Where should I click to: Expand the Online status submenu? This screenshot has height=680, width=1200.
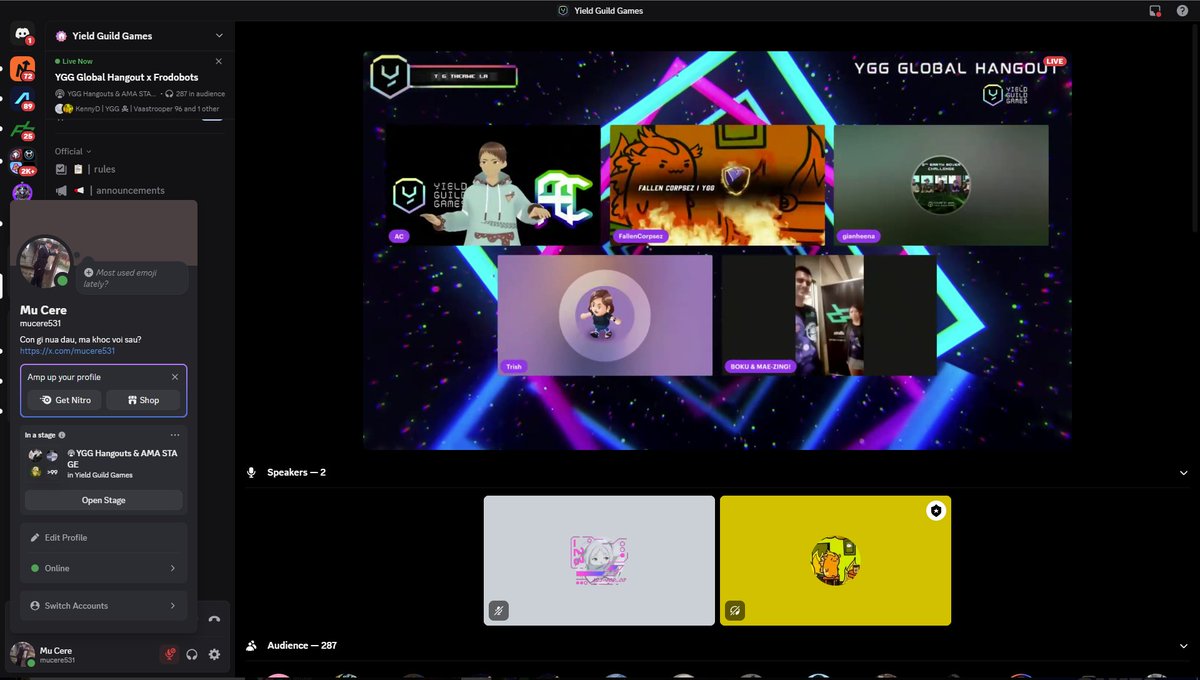pos(172,568)
